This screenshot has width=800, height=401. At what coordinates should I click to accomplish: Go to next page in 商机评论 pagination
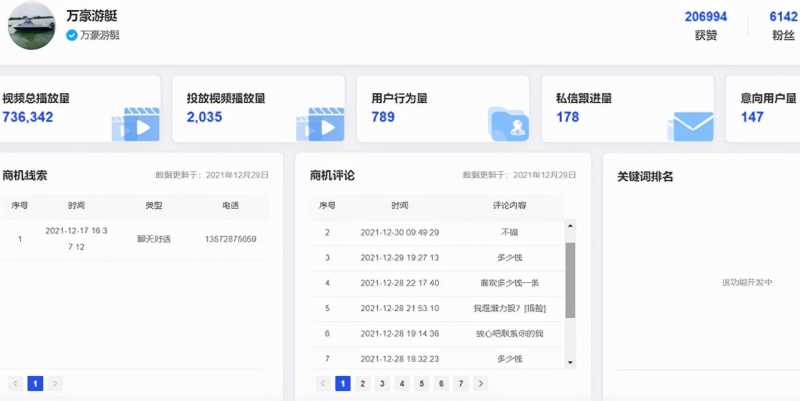click(x=480, y=384)
